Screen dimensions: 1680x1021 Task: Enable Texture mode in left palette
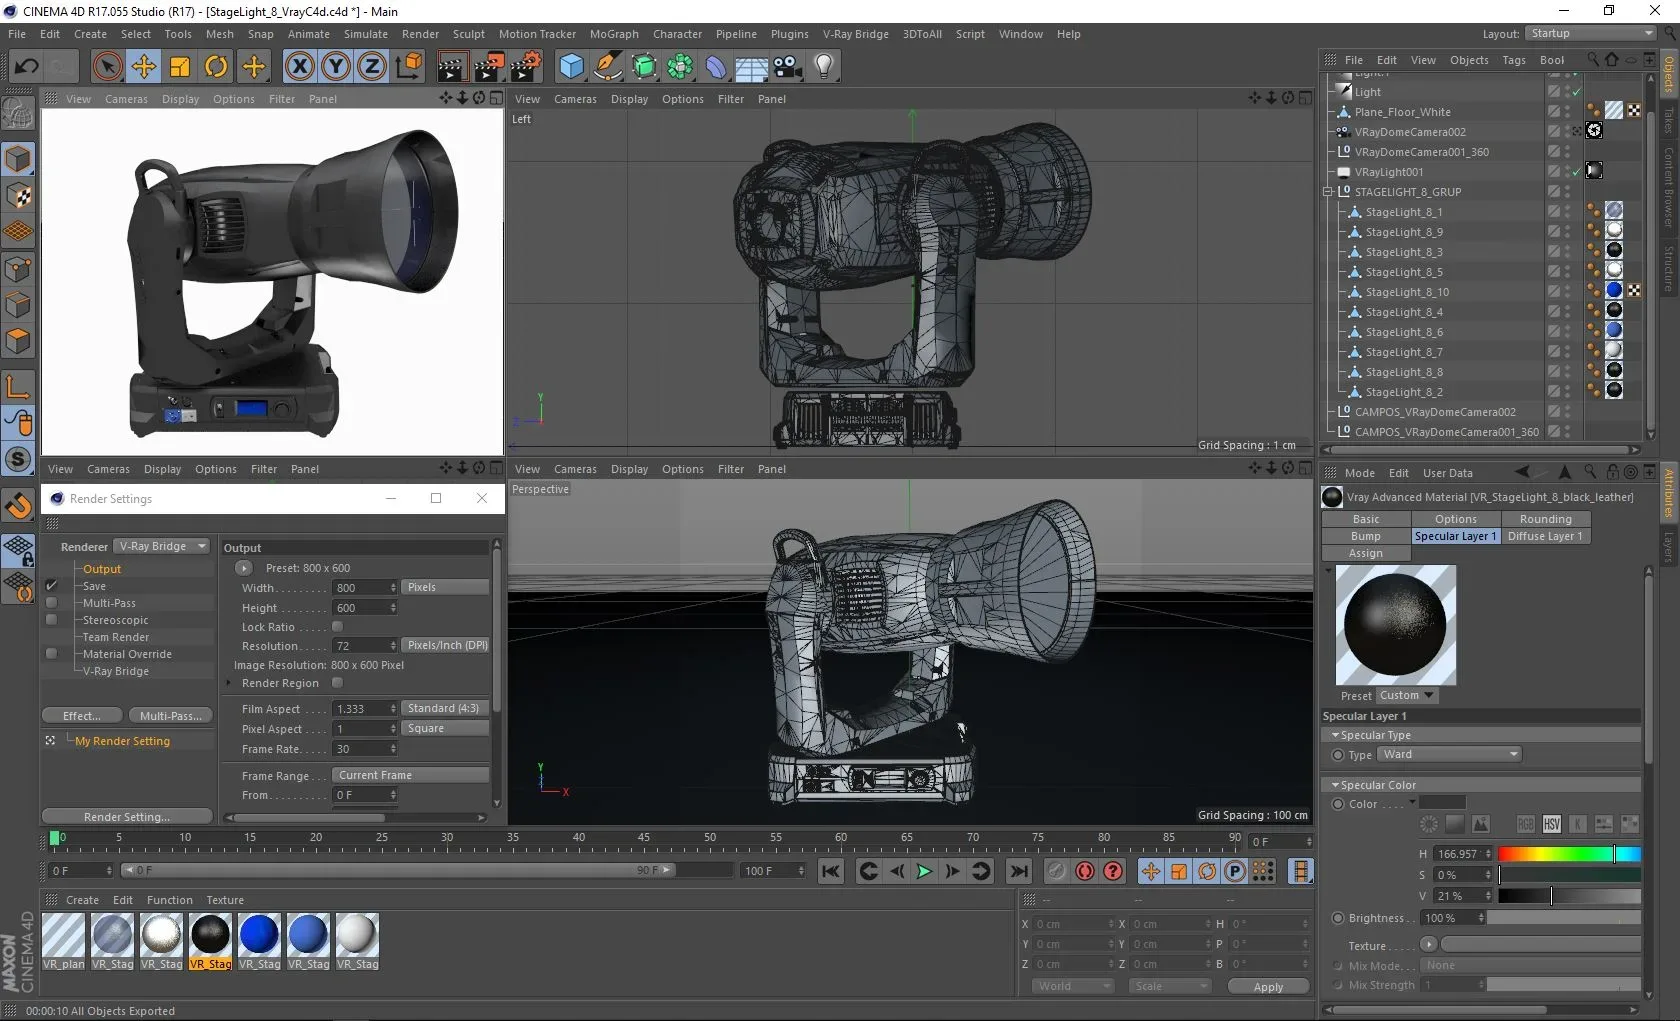[18, 196]
